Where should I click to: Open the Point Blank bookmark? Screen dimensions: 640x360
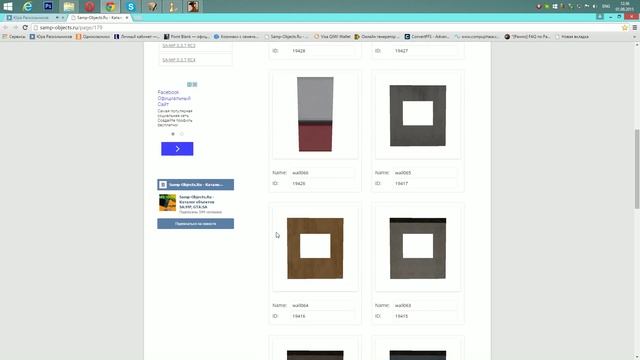(187, 37)
